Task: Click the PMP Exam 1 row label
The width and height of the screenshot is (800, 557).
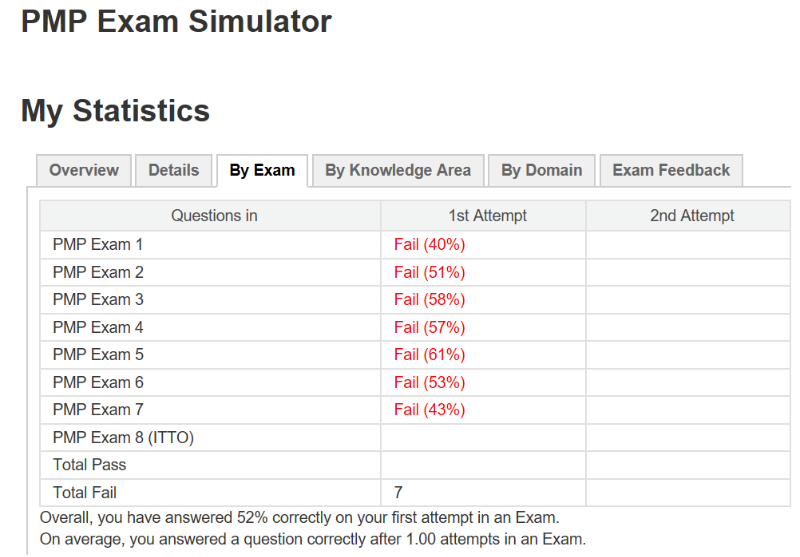Action: click(x=97, y=245)
